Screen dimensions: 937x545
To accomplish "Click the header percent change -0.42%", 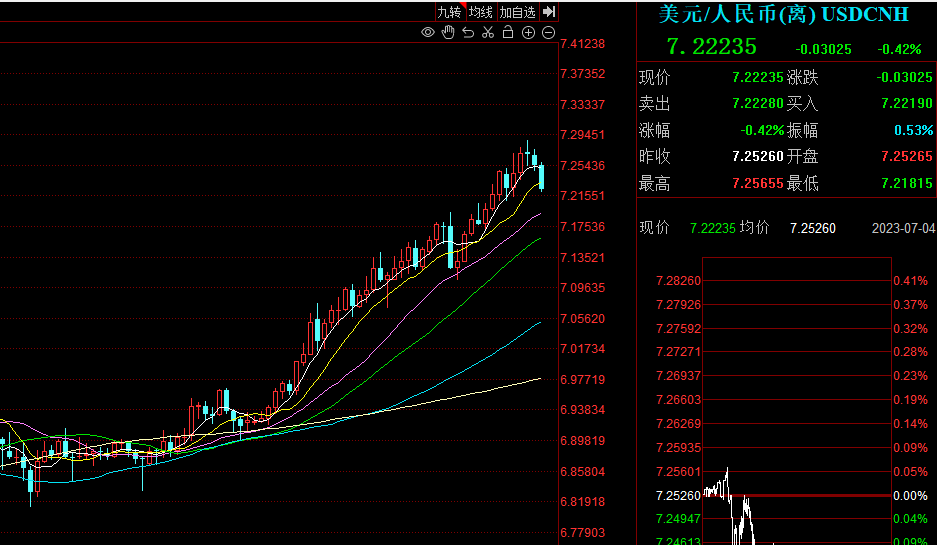I will (x=899, y=49).
